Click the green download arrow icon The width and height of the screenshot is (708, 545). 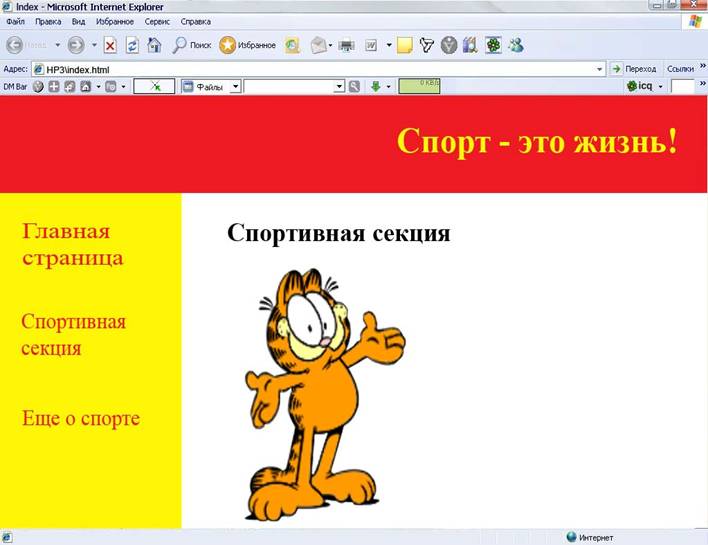coord(376,86)
